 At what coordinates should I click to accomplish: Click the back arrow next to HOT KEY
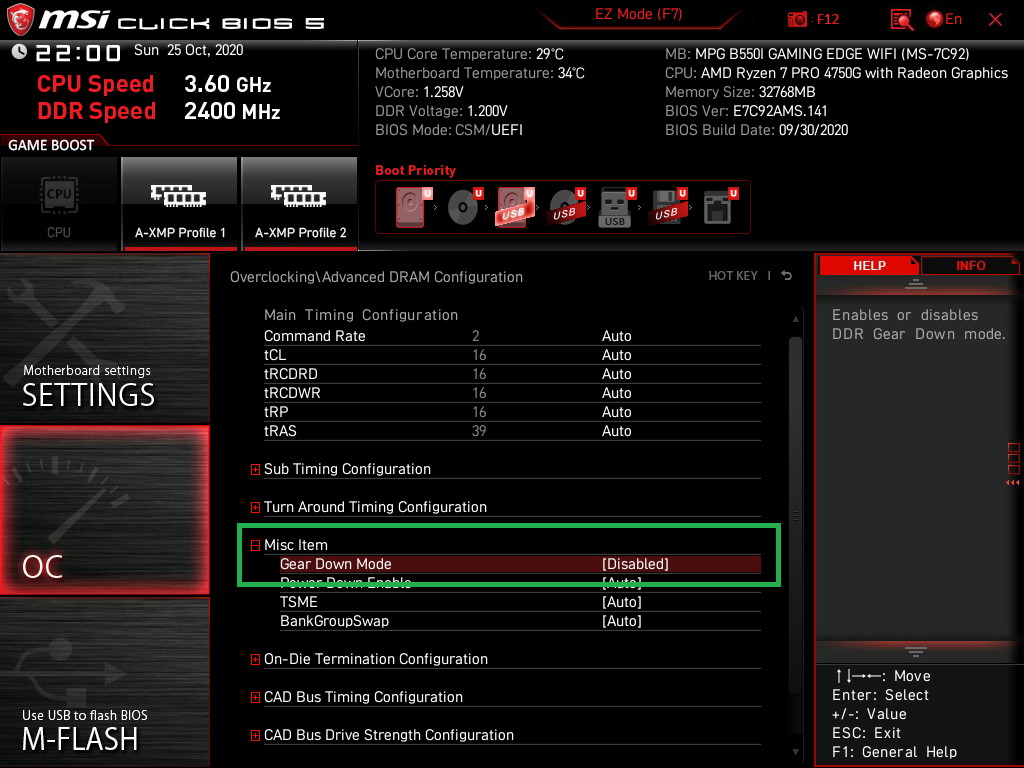[787, 276]
